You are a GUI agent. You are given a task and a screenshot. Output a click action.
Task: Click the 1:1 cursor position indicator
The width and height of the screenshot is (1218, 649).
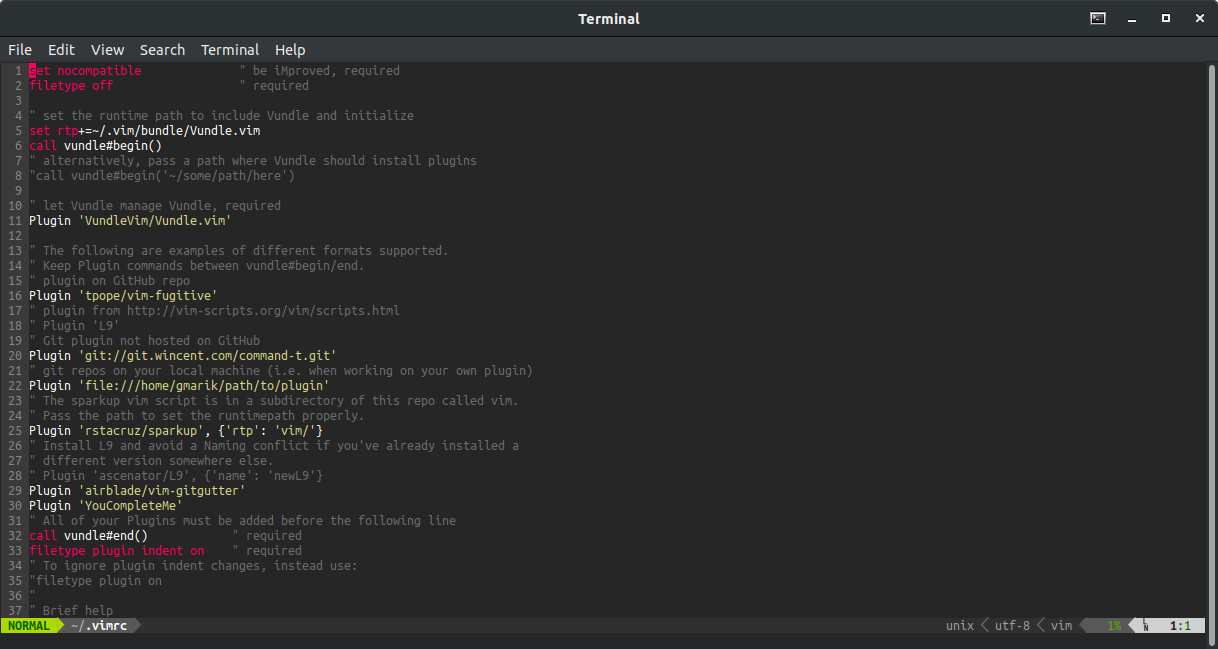(1180, 626)
